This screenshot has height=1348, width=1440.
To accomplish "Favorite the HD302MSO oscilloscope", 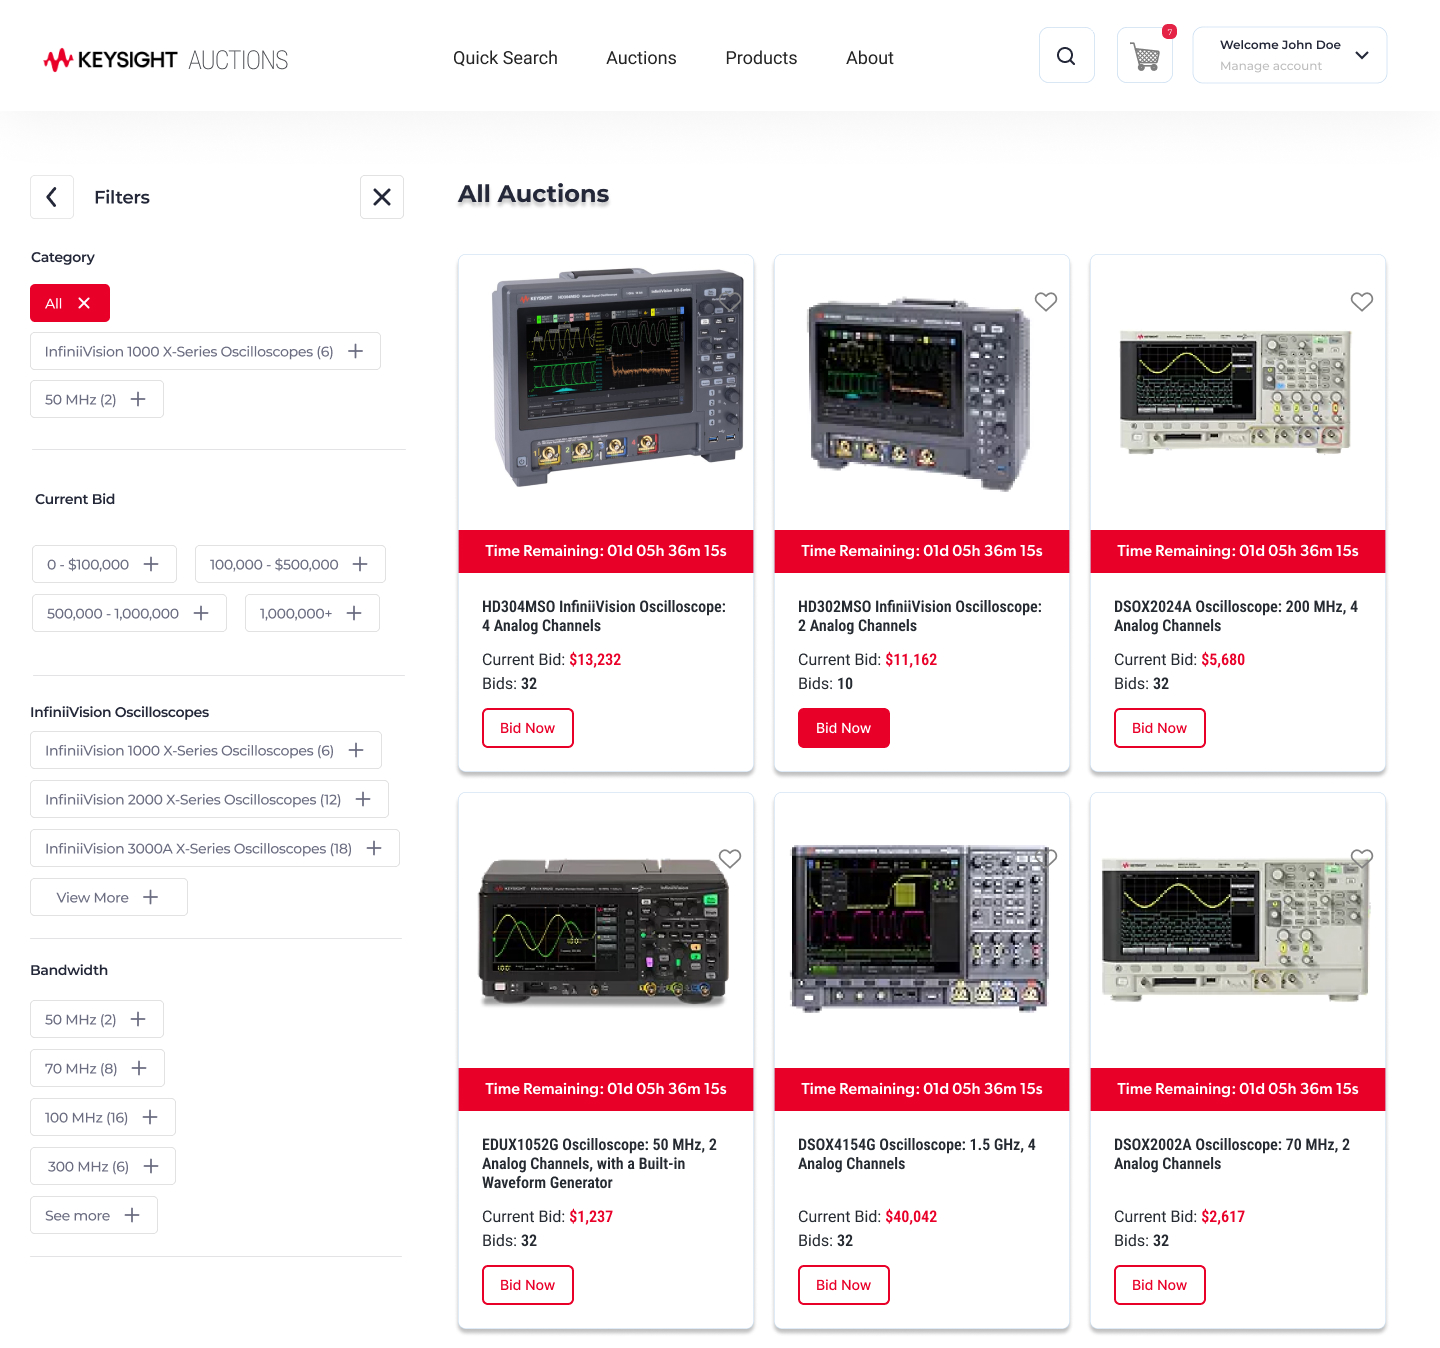I will (x=1046, y=301).
